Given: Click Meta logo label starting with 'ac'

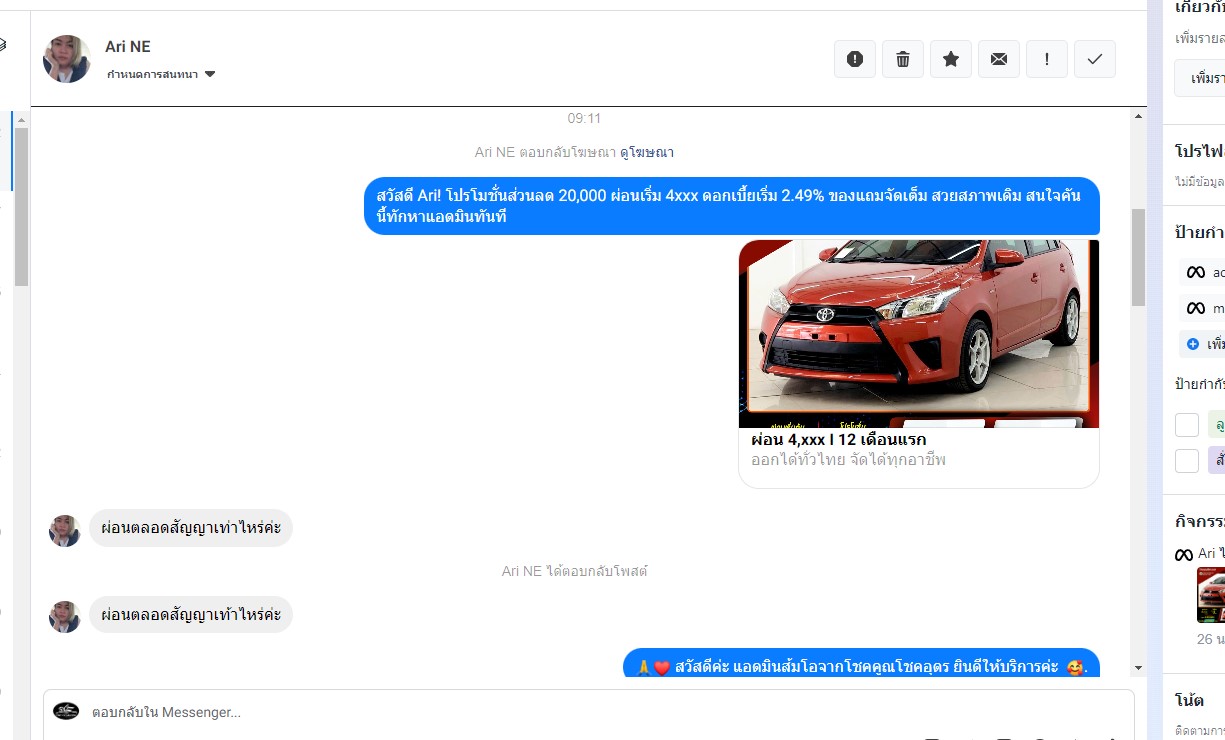Looking at the screenshot, I should (1200, 272).
